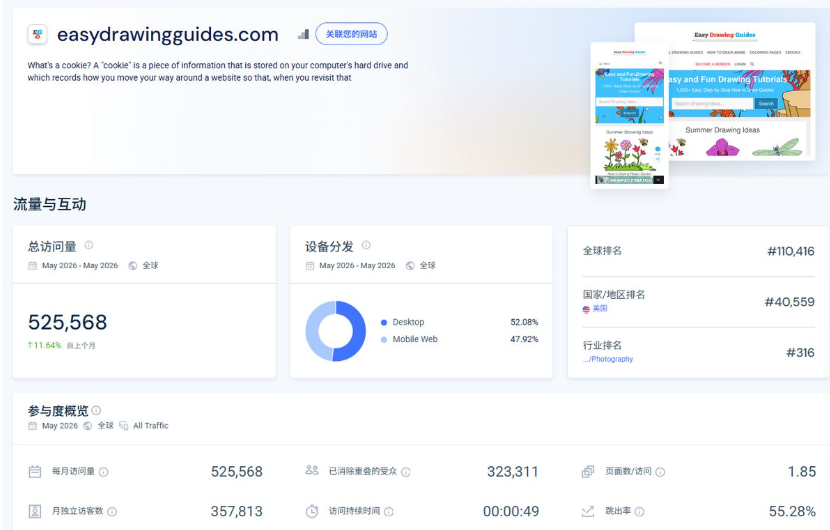Click the 访问持续时间 clock icon

312,511
